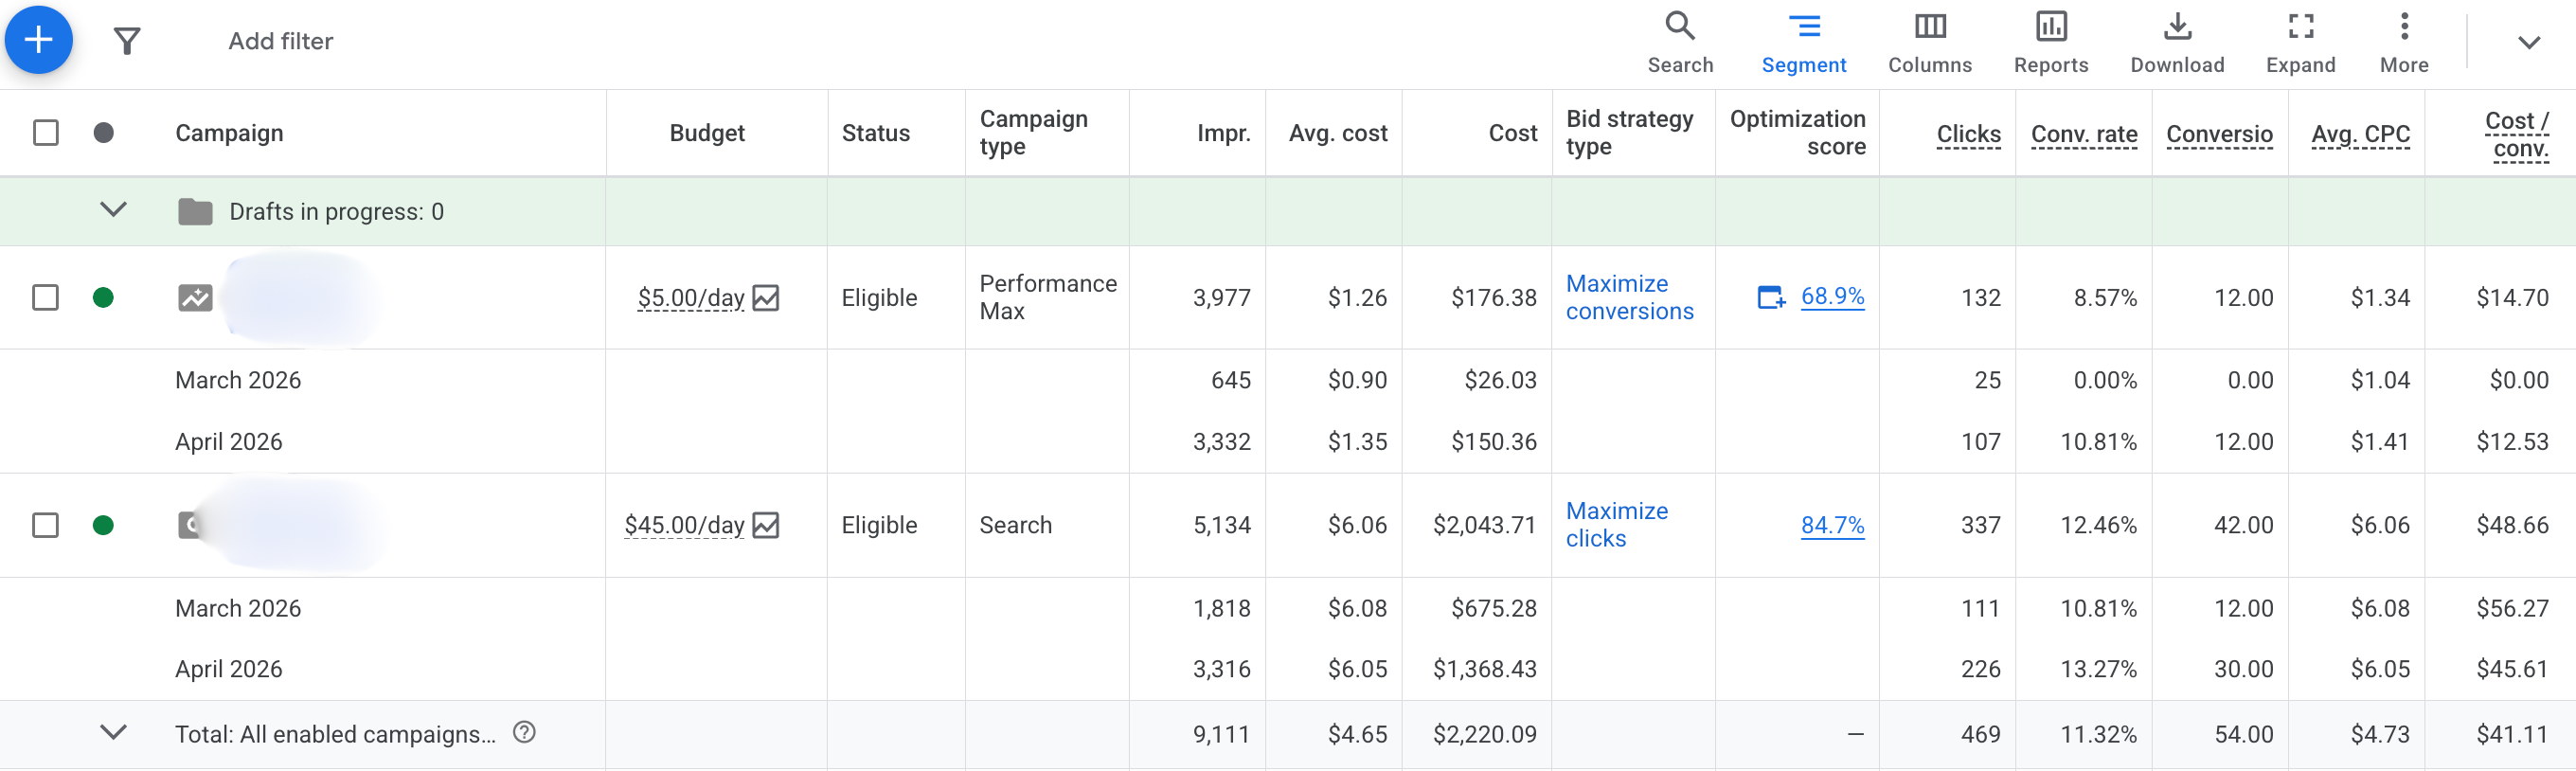2576x771 pixels.
Task: Sort by Optimization score header
Action: pyautogui.click(x=1797, y=132)
